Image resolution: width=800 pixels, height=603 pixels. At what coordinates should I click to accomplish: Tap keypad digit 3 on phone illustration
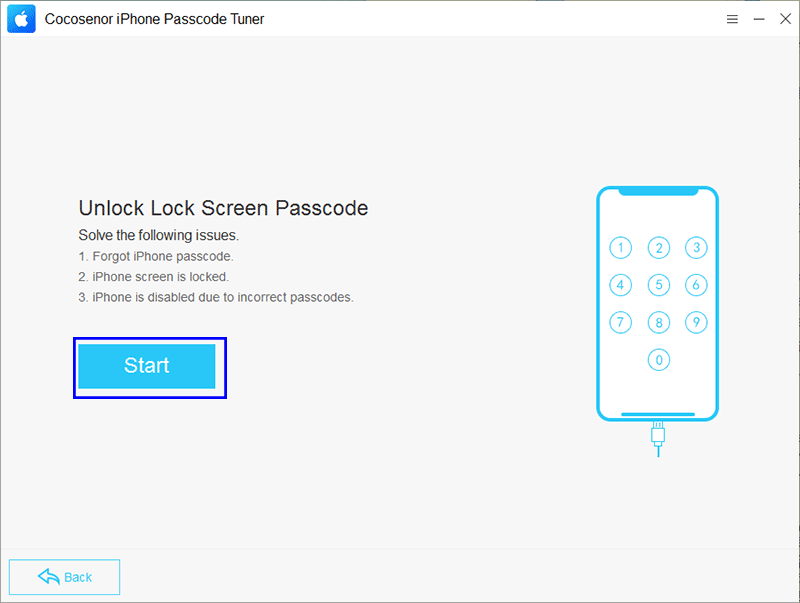click(x=696, y=248)
